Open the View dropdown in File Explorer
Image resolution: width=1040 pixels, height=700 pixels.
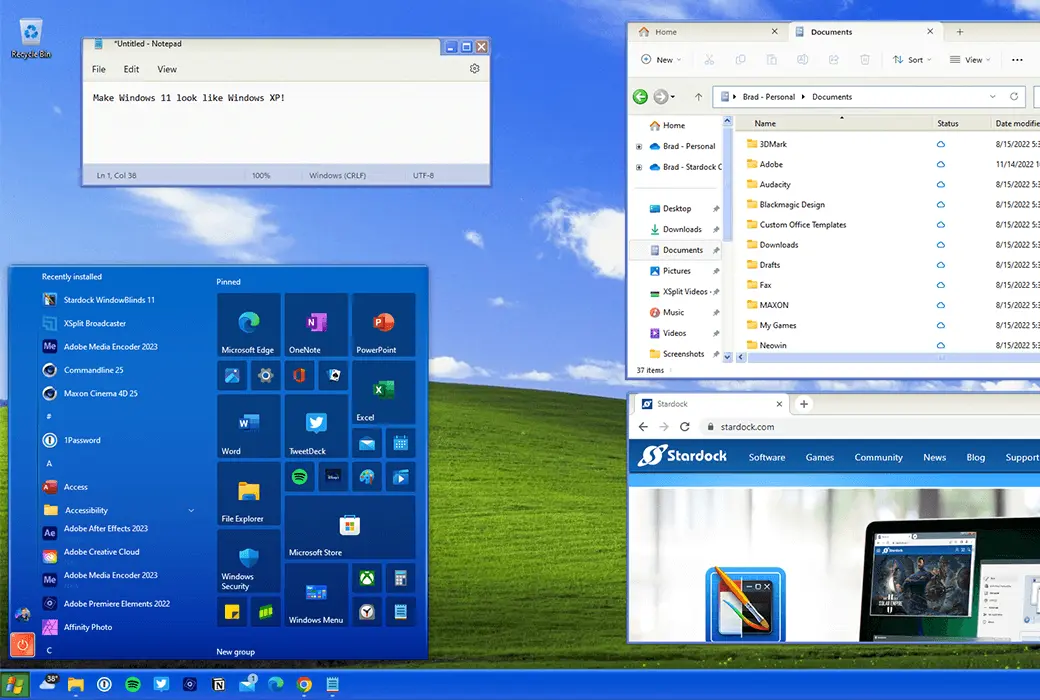tap(970, 60)
